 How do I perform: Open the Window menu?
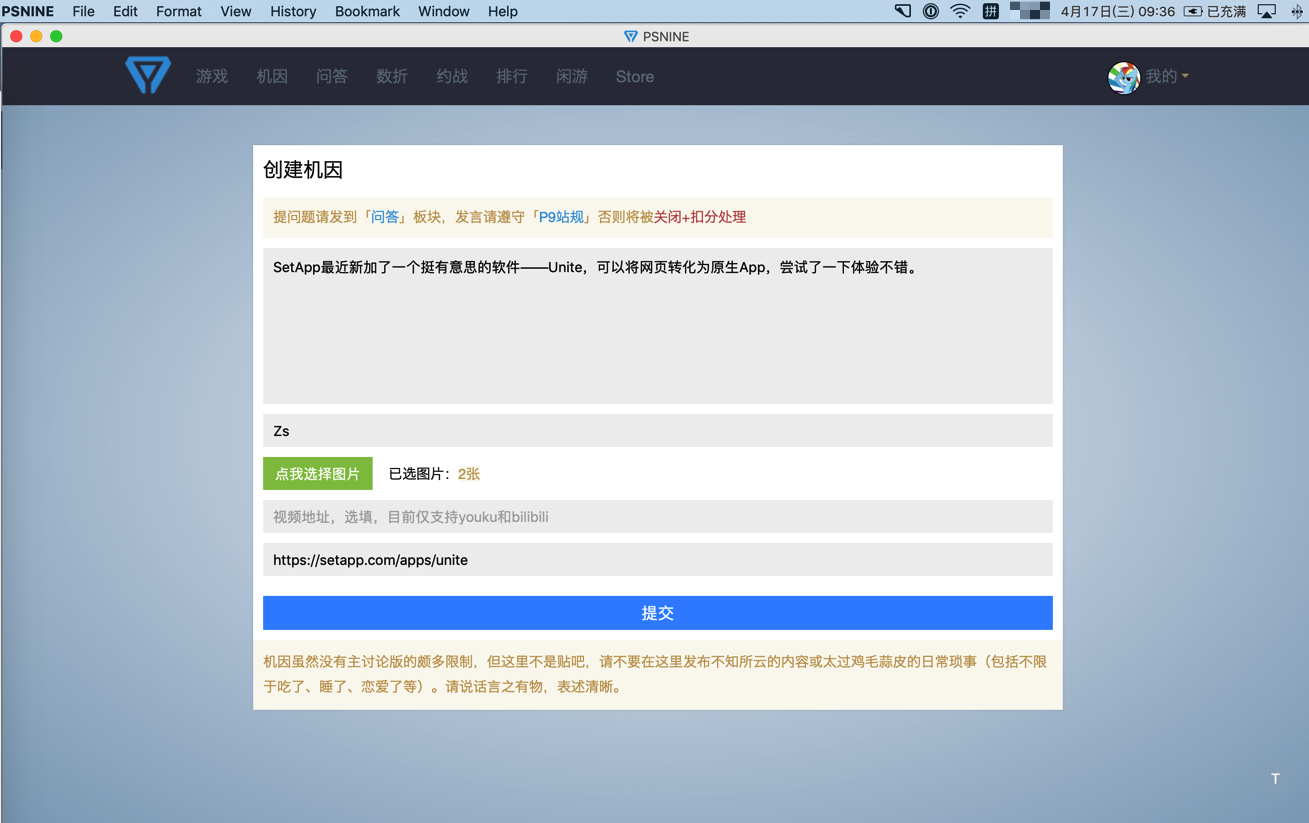point(444,11)
